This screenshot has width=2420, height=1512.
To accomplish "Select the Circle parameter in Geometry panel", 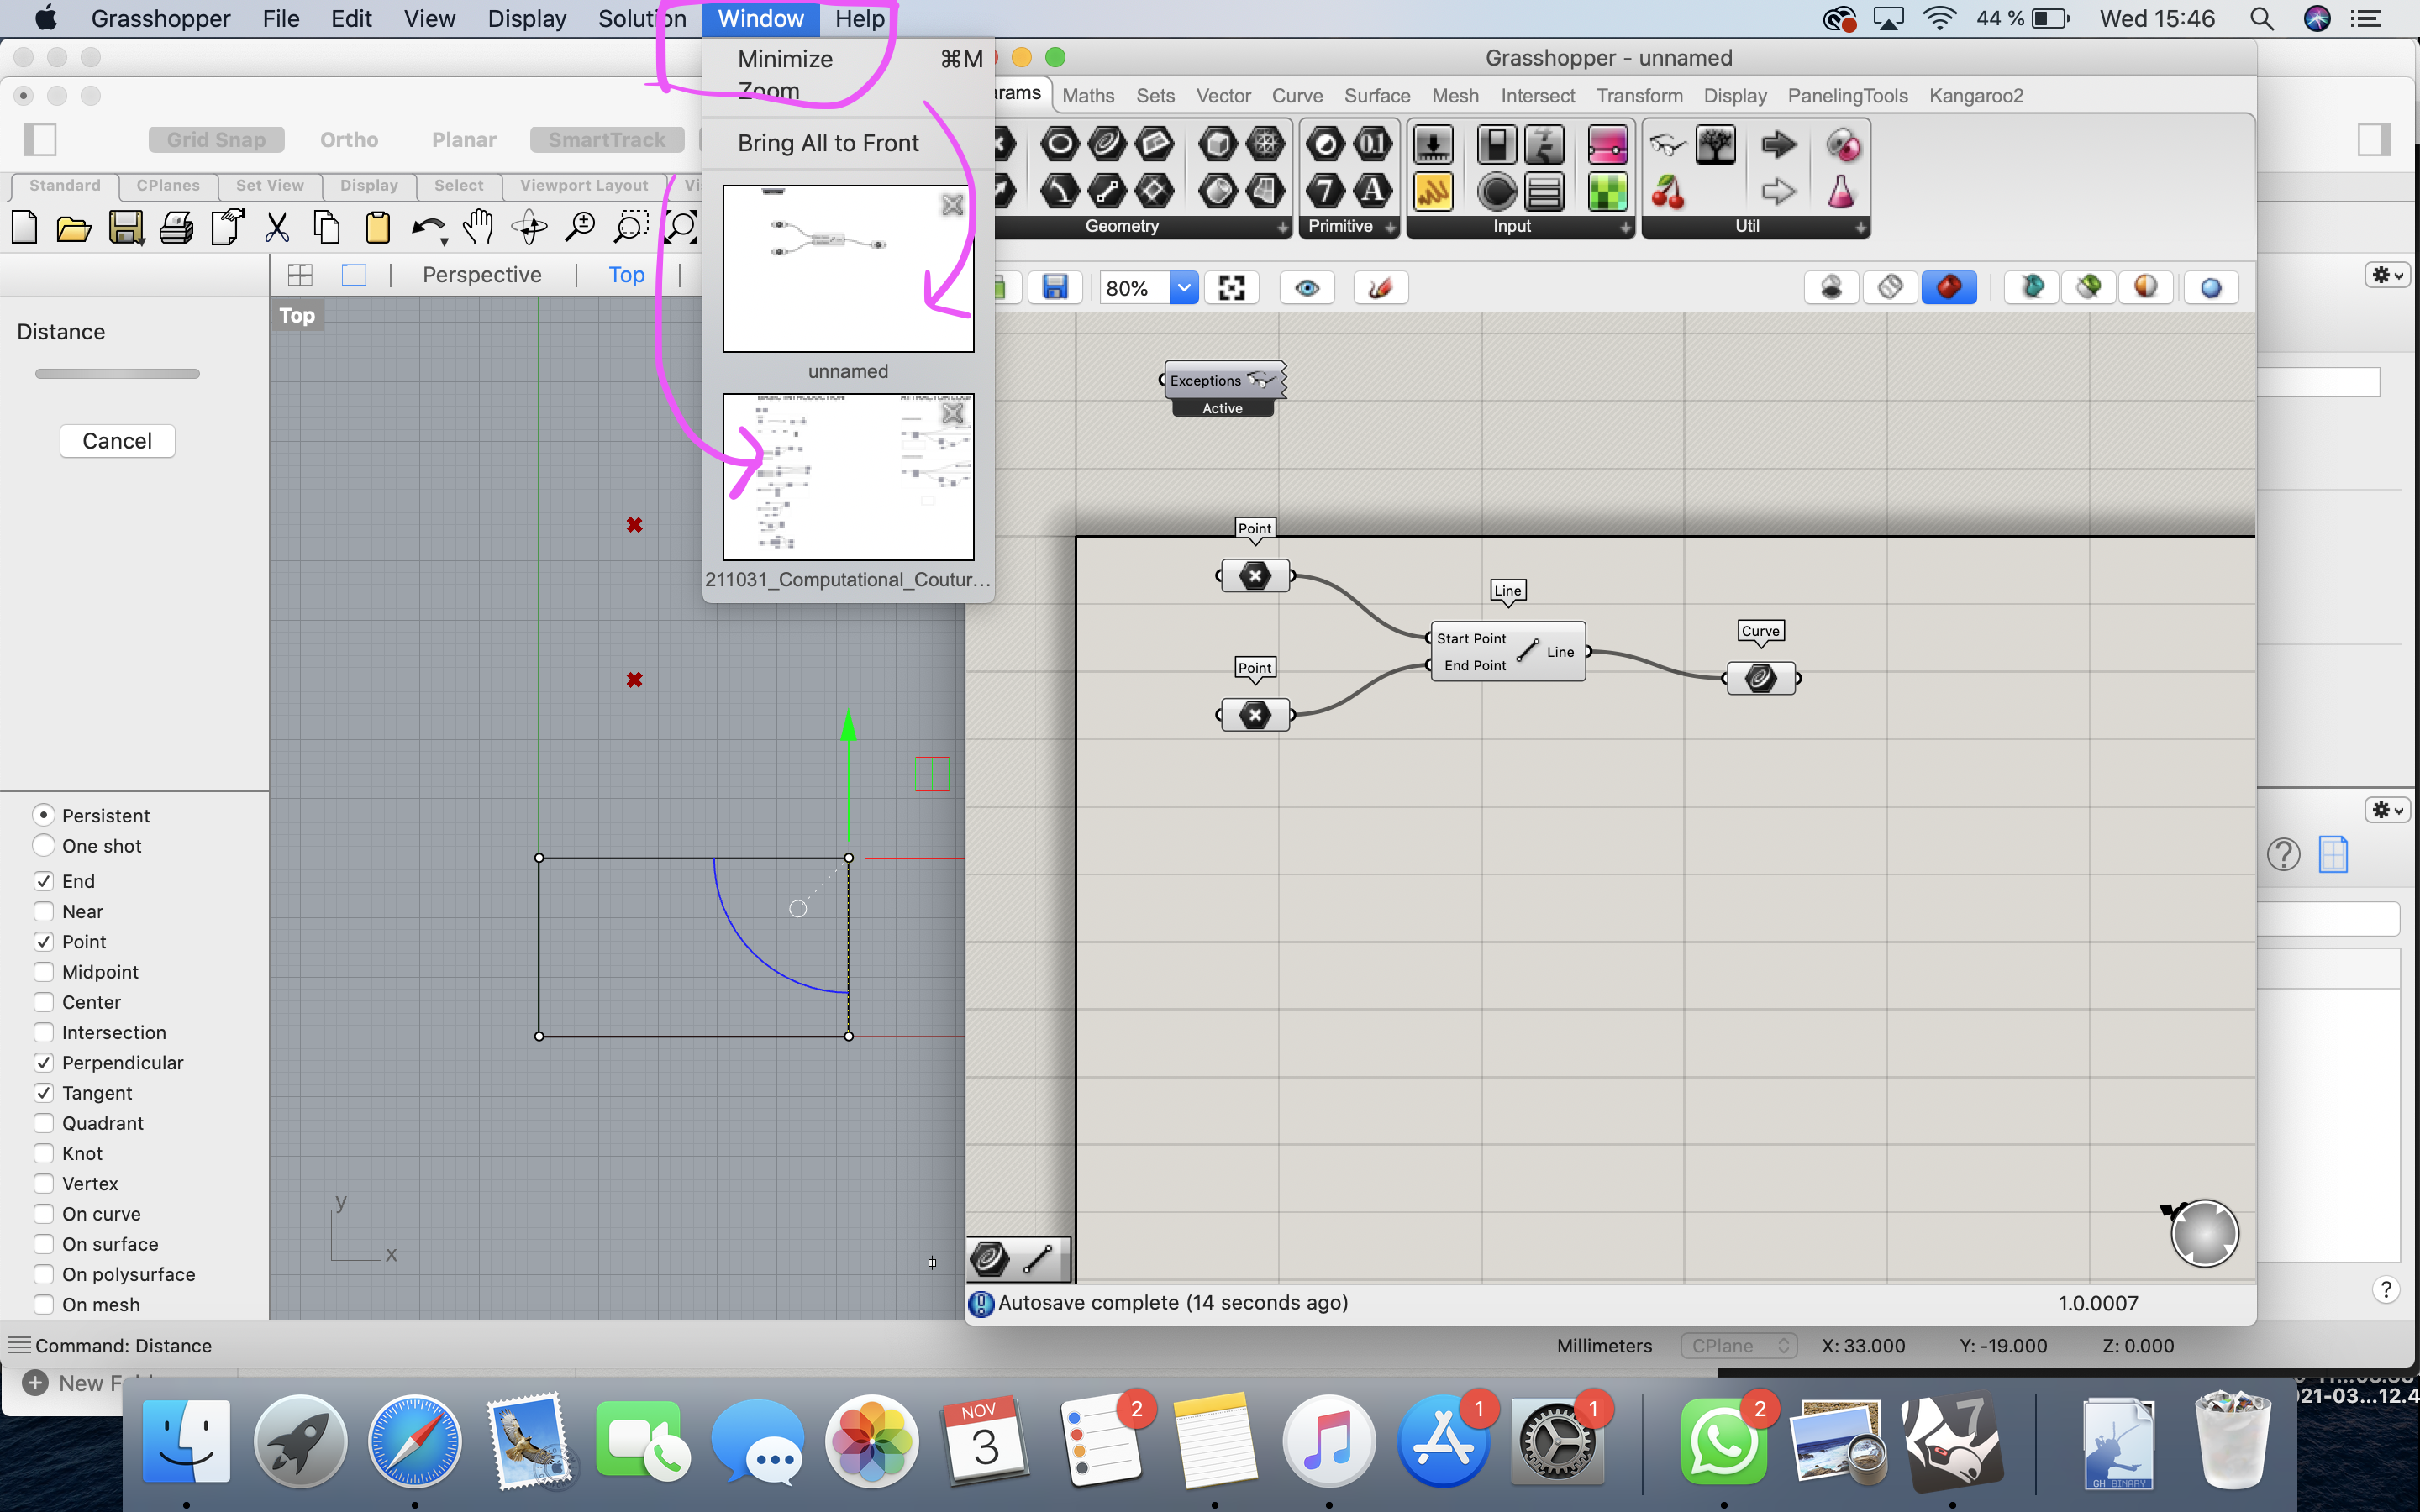I will pos(1060,145).
